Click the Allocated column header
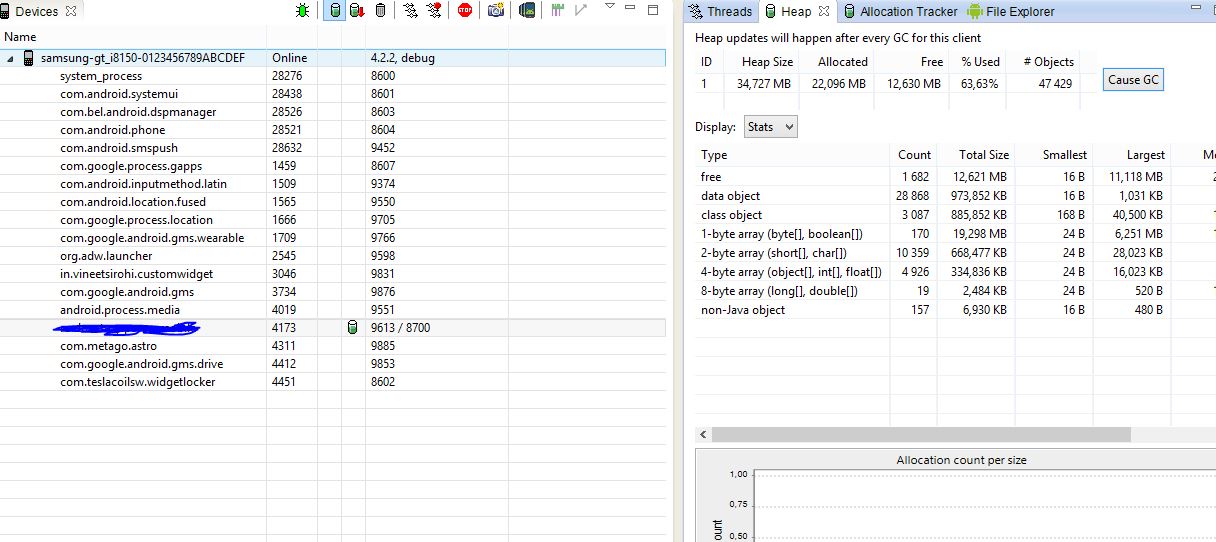 click(836, 62)
